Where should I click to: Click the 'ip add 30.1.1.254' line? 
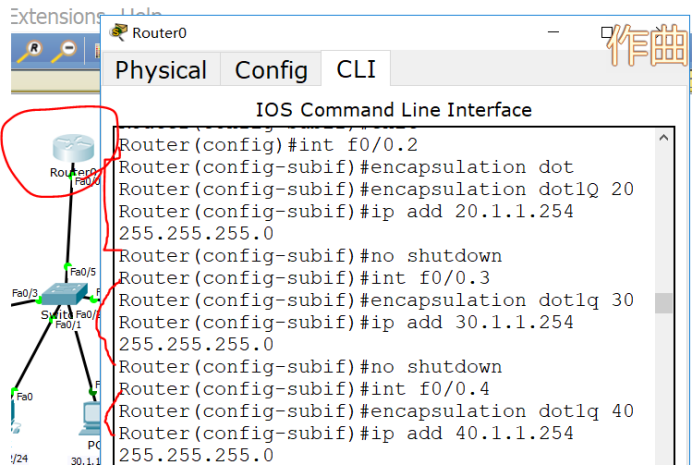coord(346,322)
